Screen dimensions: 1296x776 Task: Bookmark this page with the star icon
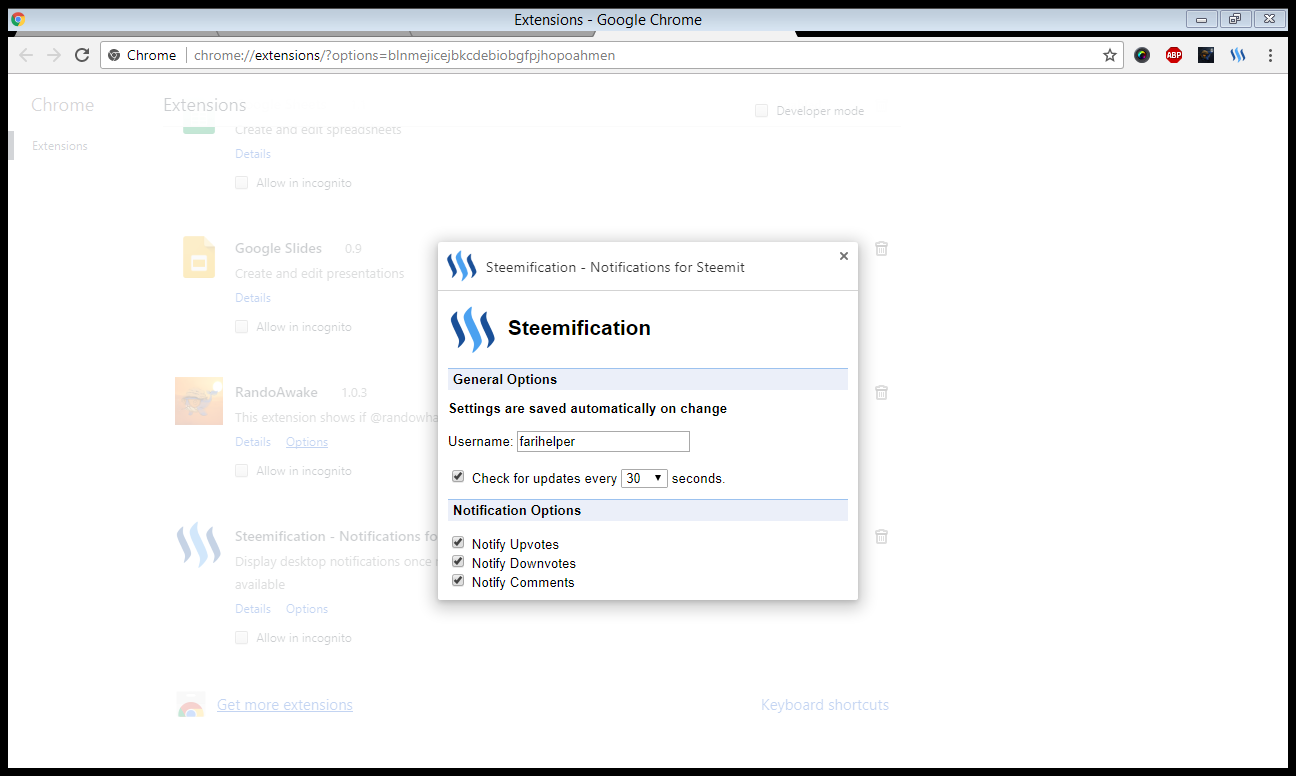click(1110, 55)
